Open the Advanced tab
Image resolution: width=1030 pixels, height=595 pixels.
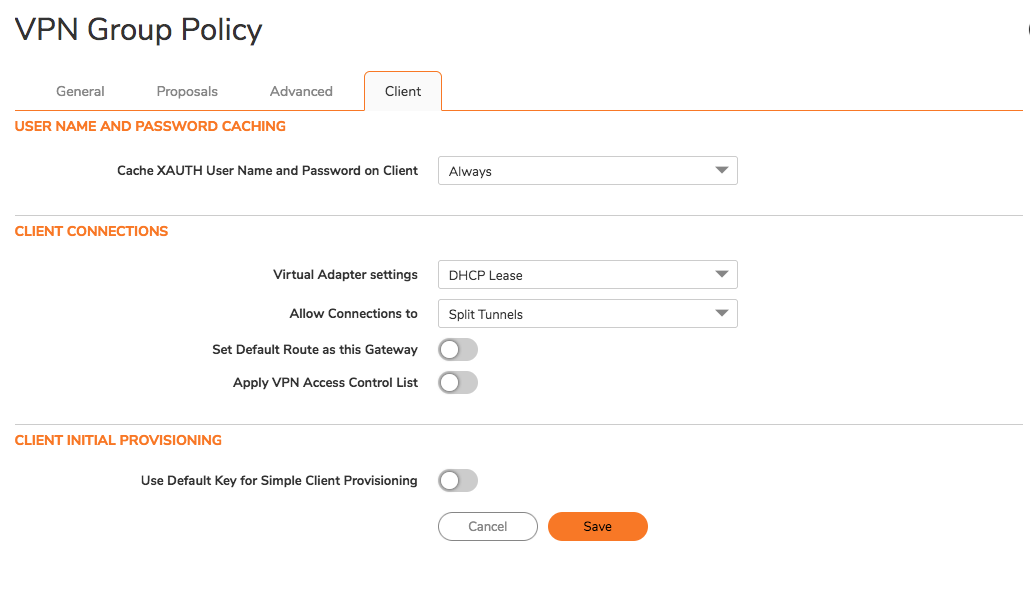tap(300, 91)
